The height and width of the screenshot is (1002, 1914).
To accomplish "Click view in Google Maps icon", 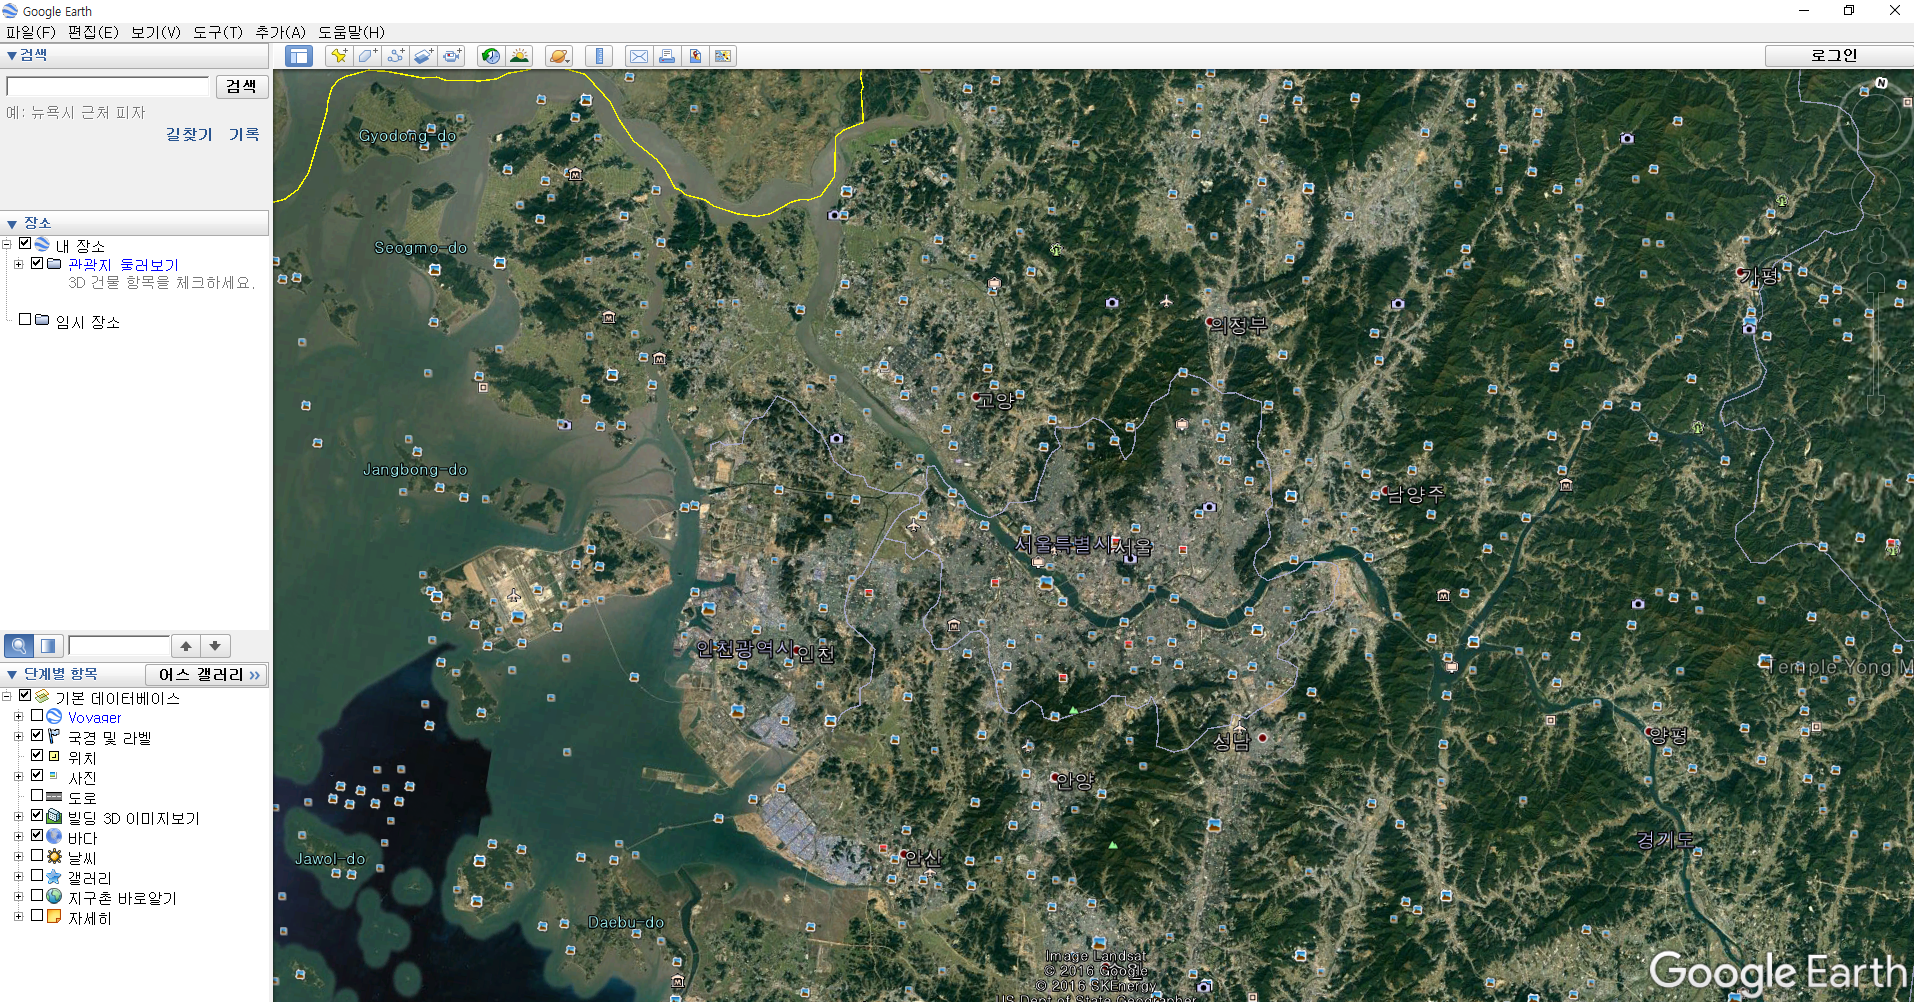I will tap(723, 56).
